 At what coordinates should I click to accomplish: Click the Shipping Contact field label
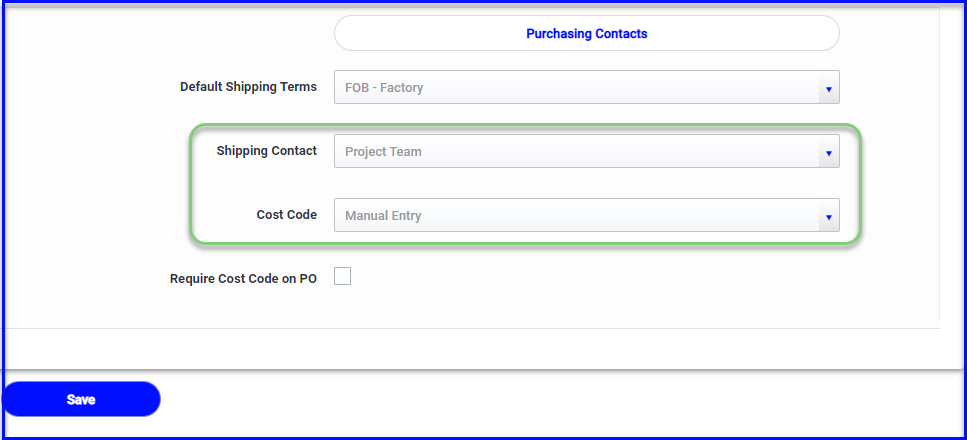[266, 151]
